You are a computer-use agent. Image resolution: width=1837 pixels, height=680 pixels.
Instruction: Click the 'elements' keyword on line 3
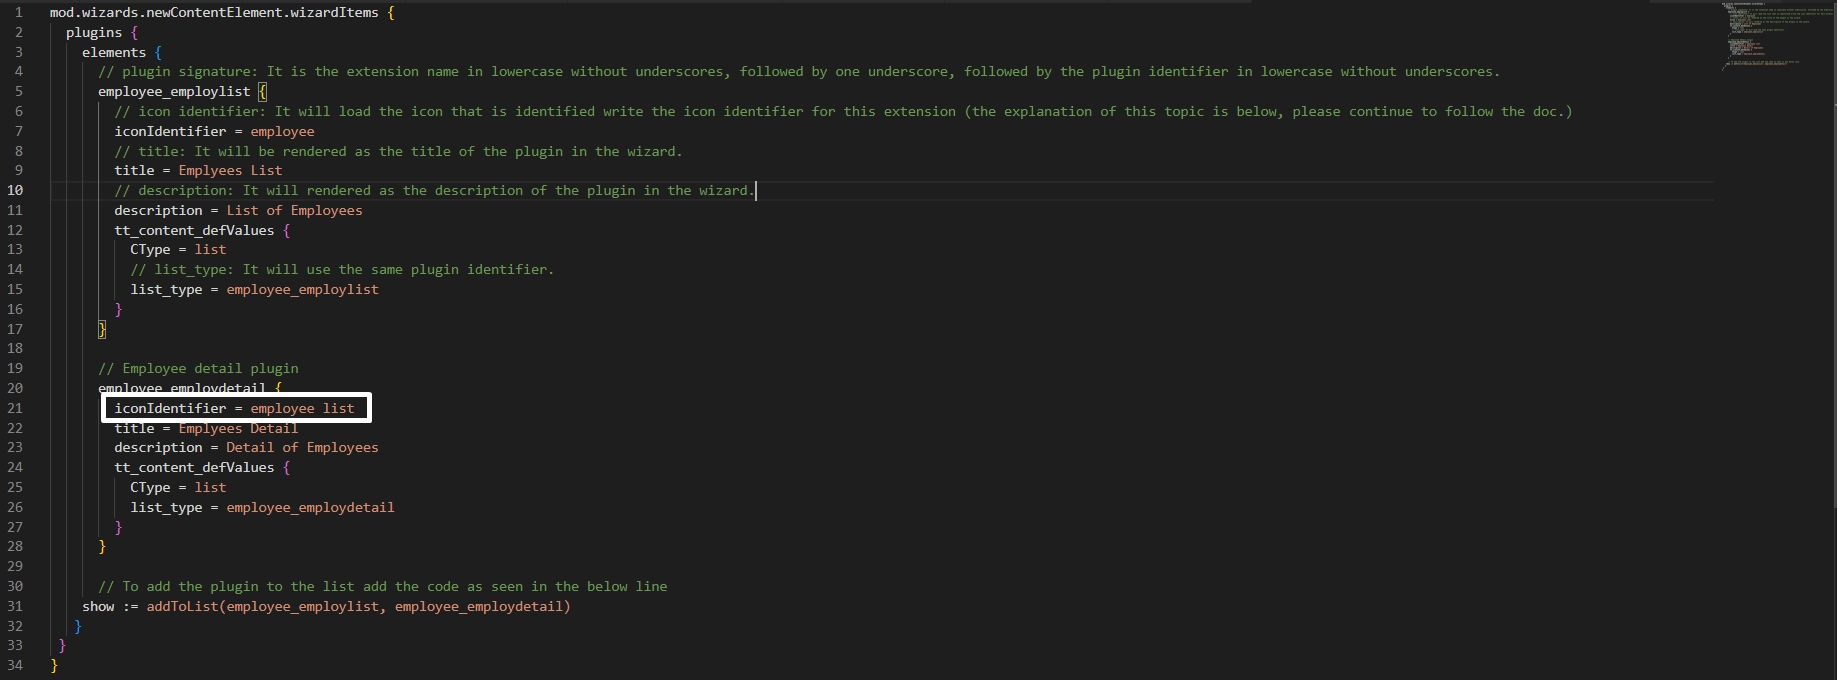[114, 52]
